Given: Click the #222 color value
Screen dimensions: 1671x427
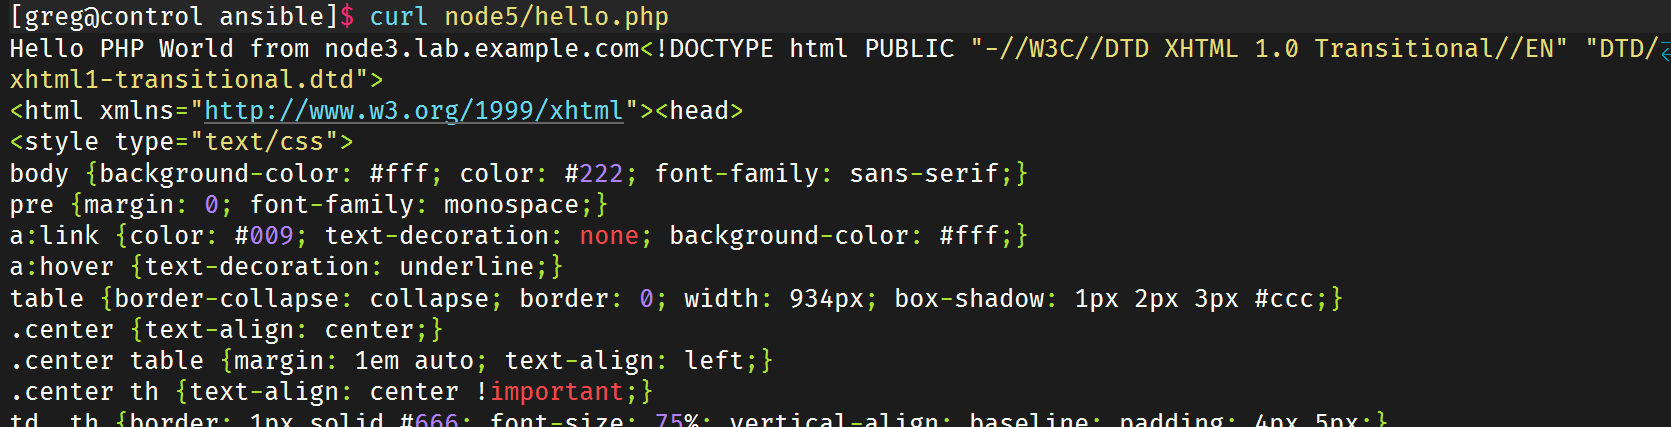Looking at the screenshot, I should click(x=594, y=174).
